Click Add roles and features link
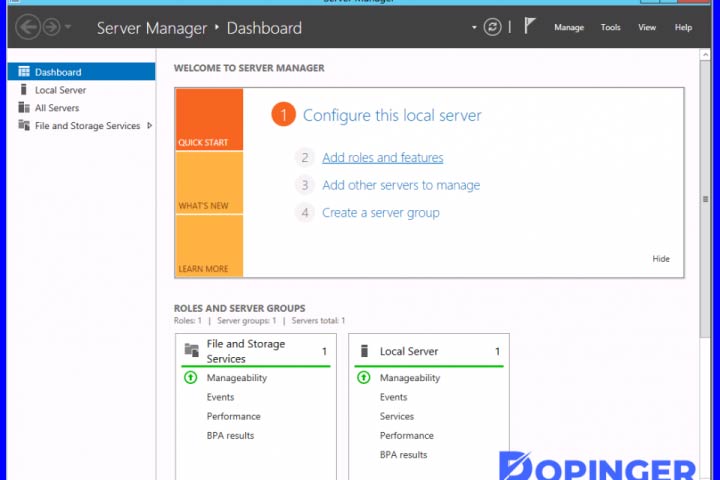 382,158
